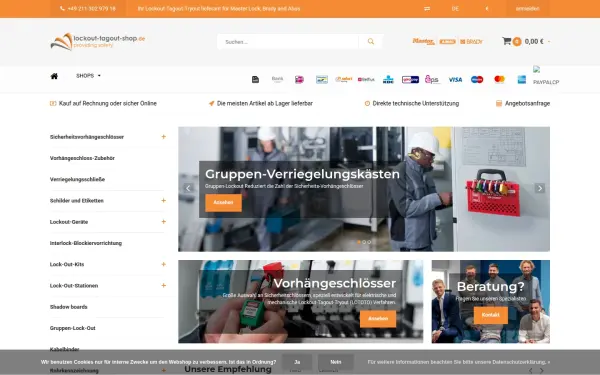Click the Bancontact card payment icon
The width and height of the screenshot is (600, 375).
(322, 80)
